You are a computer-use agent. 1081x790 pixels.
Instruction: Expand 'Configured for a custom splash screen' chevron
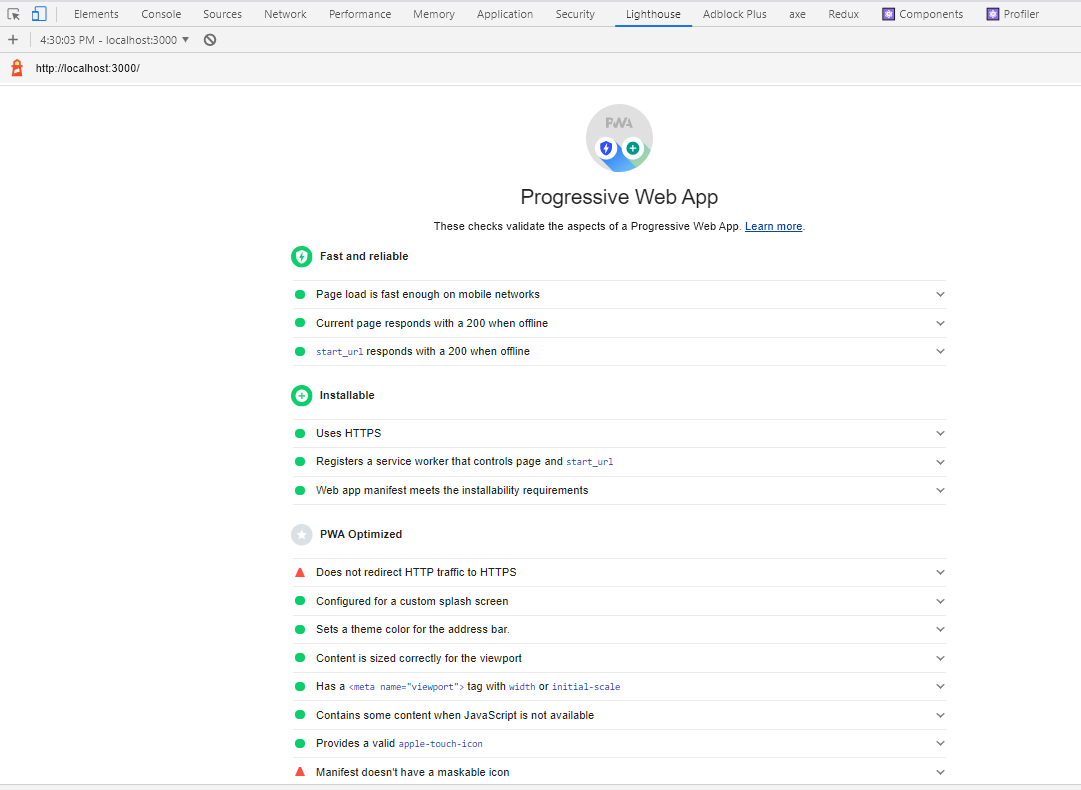(940, 601)
